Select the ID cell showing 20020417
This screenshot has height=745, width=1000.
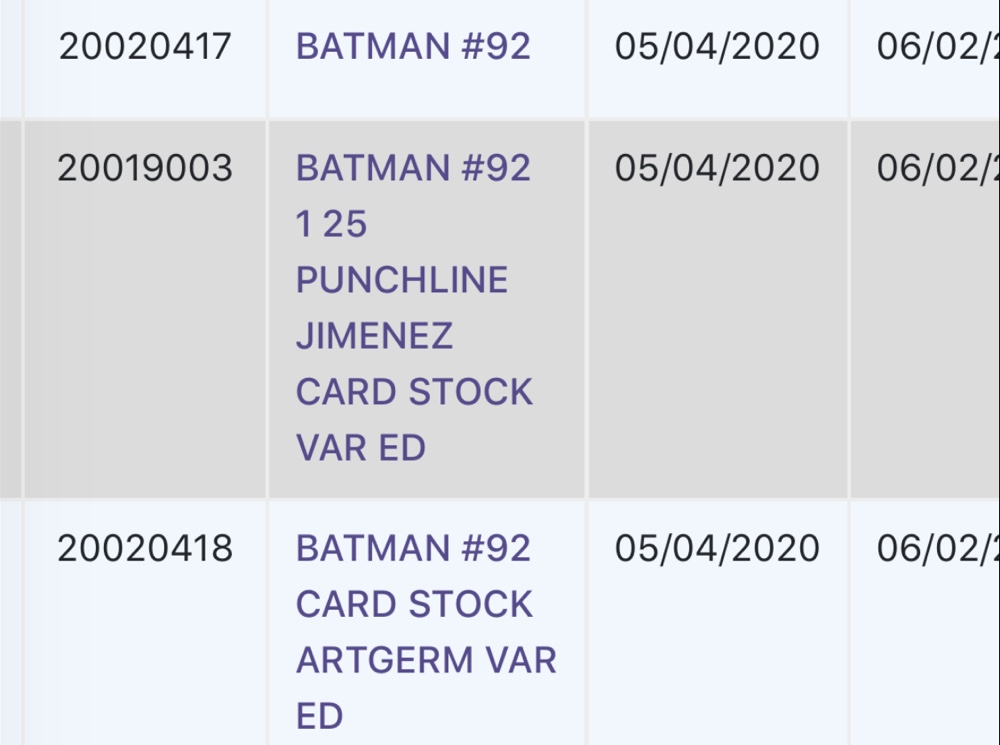147,44
